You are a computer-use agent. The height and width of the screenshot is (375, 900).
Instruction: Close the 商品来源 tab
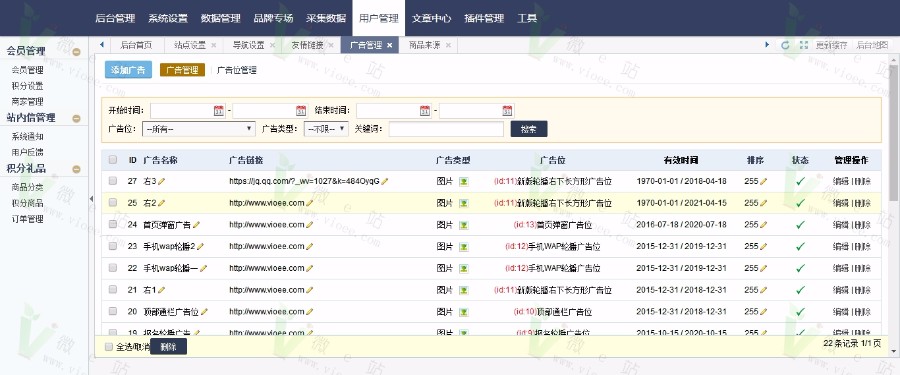click(x=448, y=45)
